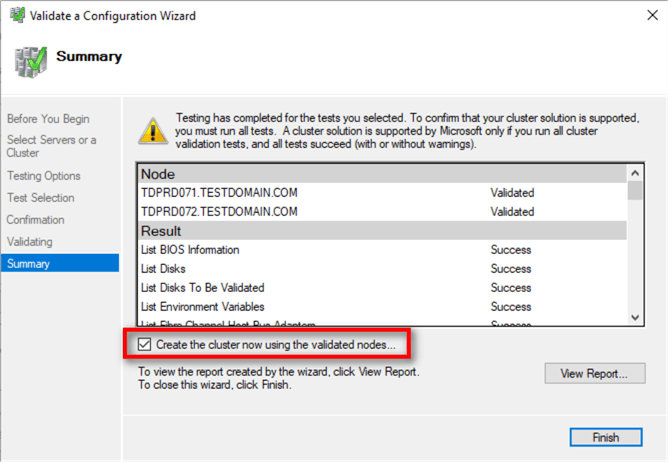Select the highlighted Summary step
This screenshot has width=668, height=462.
29,264
